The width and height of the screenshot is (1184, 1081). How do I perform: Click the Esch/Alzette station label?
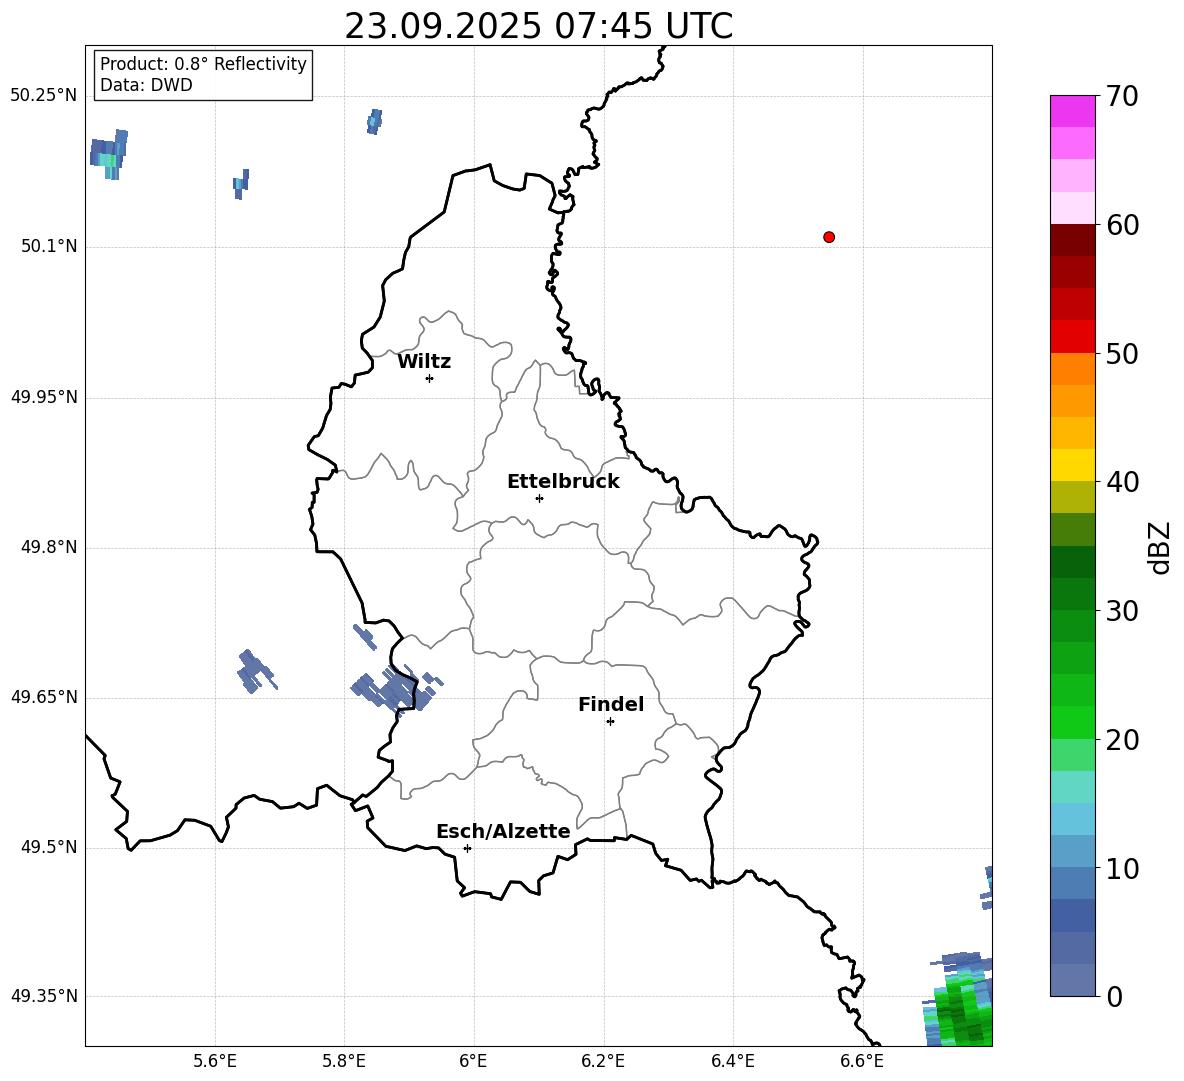pyautogui.click(x=504, y=831)
